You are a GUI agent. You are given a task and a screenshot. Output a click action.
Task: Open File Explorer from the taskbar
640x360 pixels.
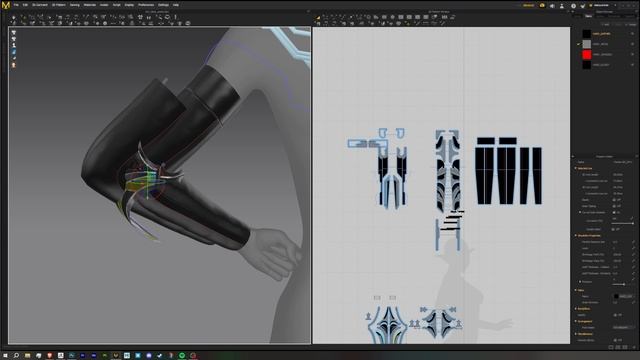tap(27, 356)
